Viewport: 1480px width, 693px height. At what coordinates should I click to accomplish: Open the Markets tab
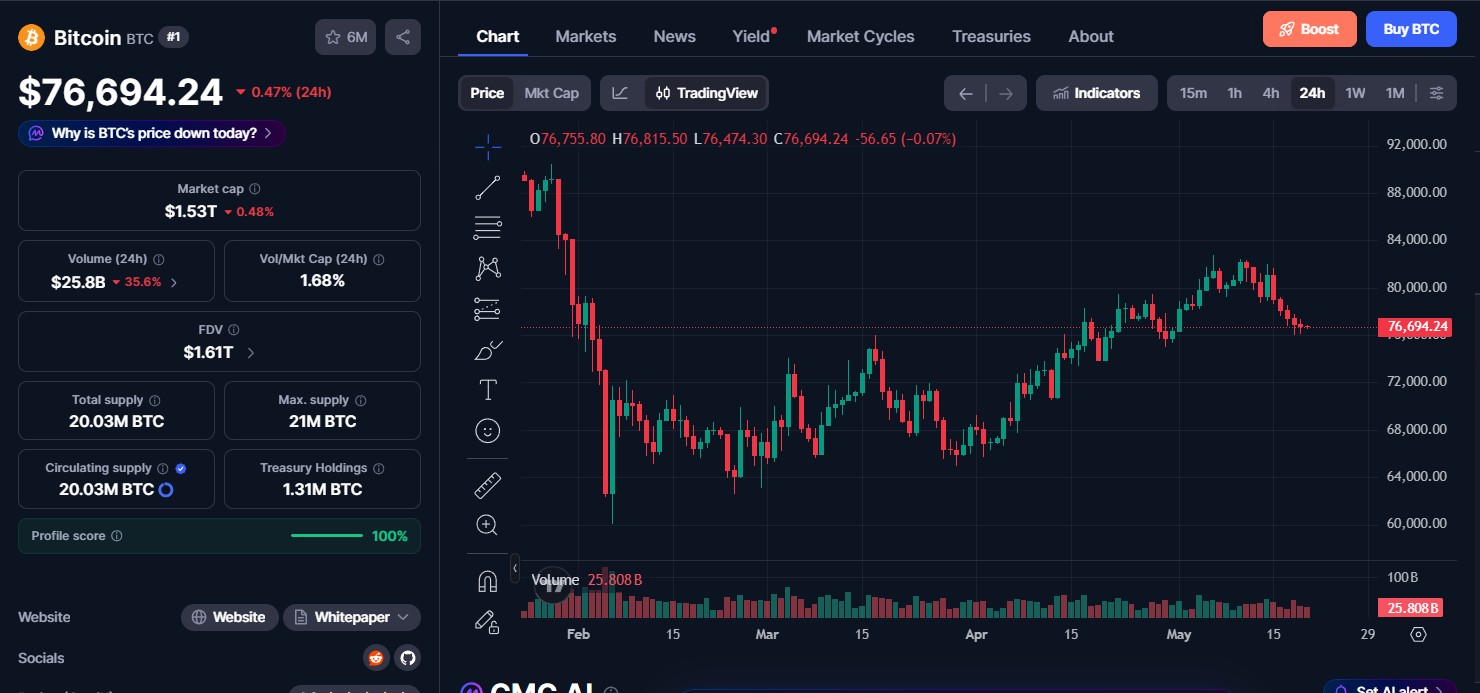click(x=586, y=36)
